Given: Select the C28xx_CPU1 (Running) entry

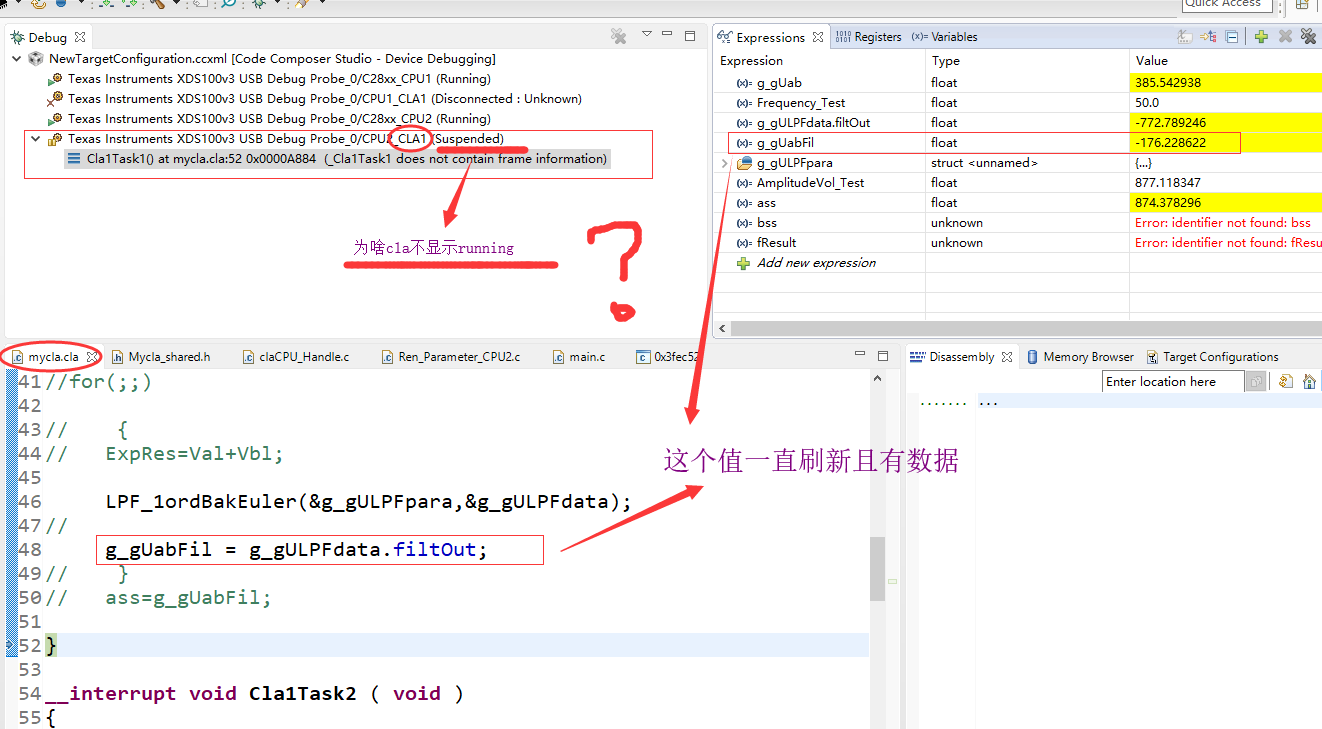Looking at the screenshot, I should 279,79.
